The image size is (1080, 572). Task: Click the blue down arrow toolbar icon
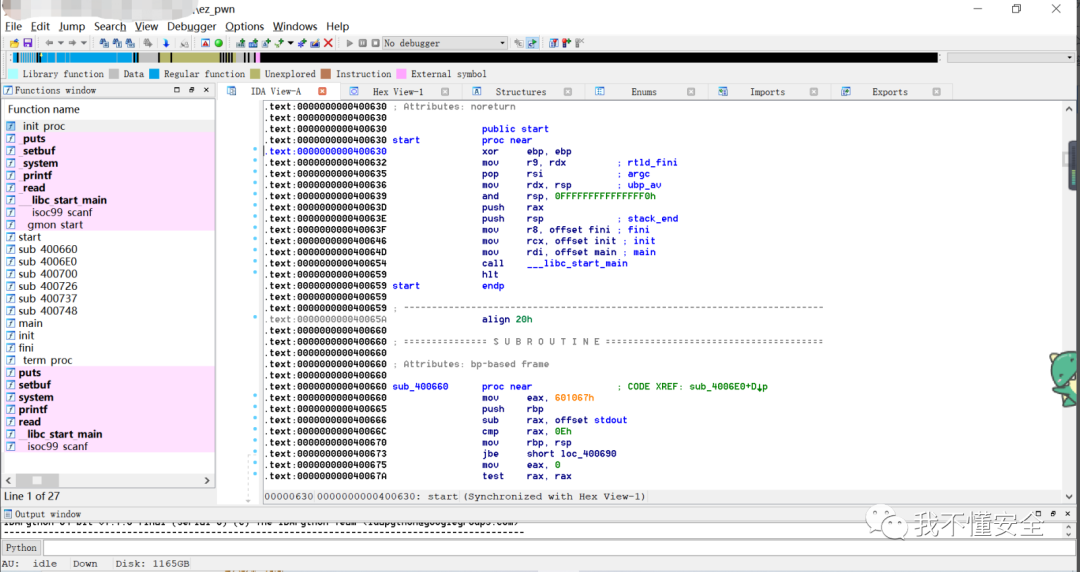coord(166,43)
